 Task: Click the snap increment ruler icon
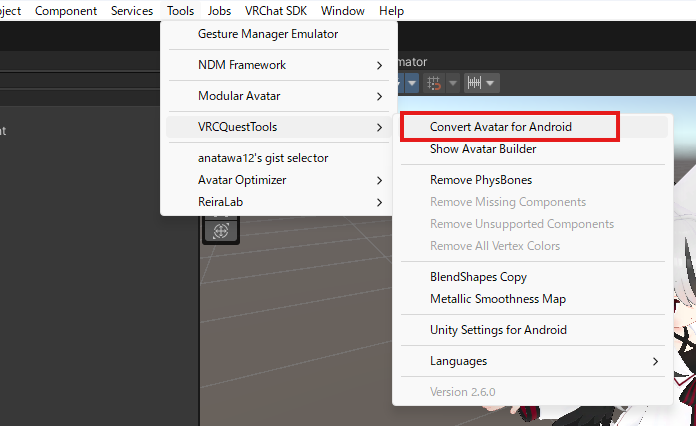tap(474, 83)
